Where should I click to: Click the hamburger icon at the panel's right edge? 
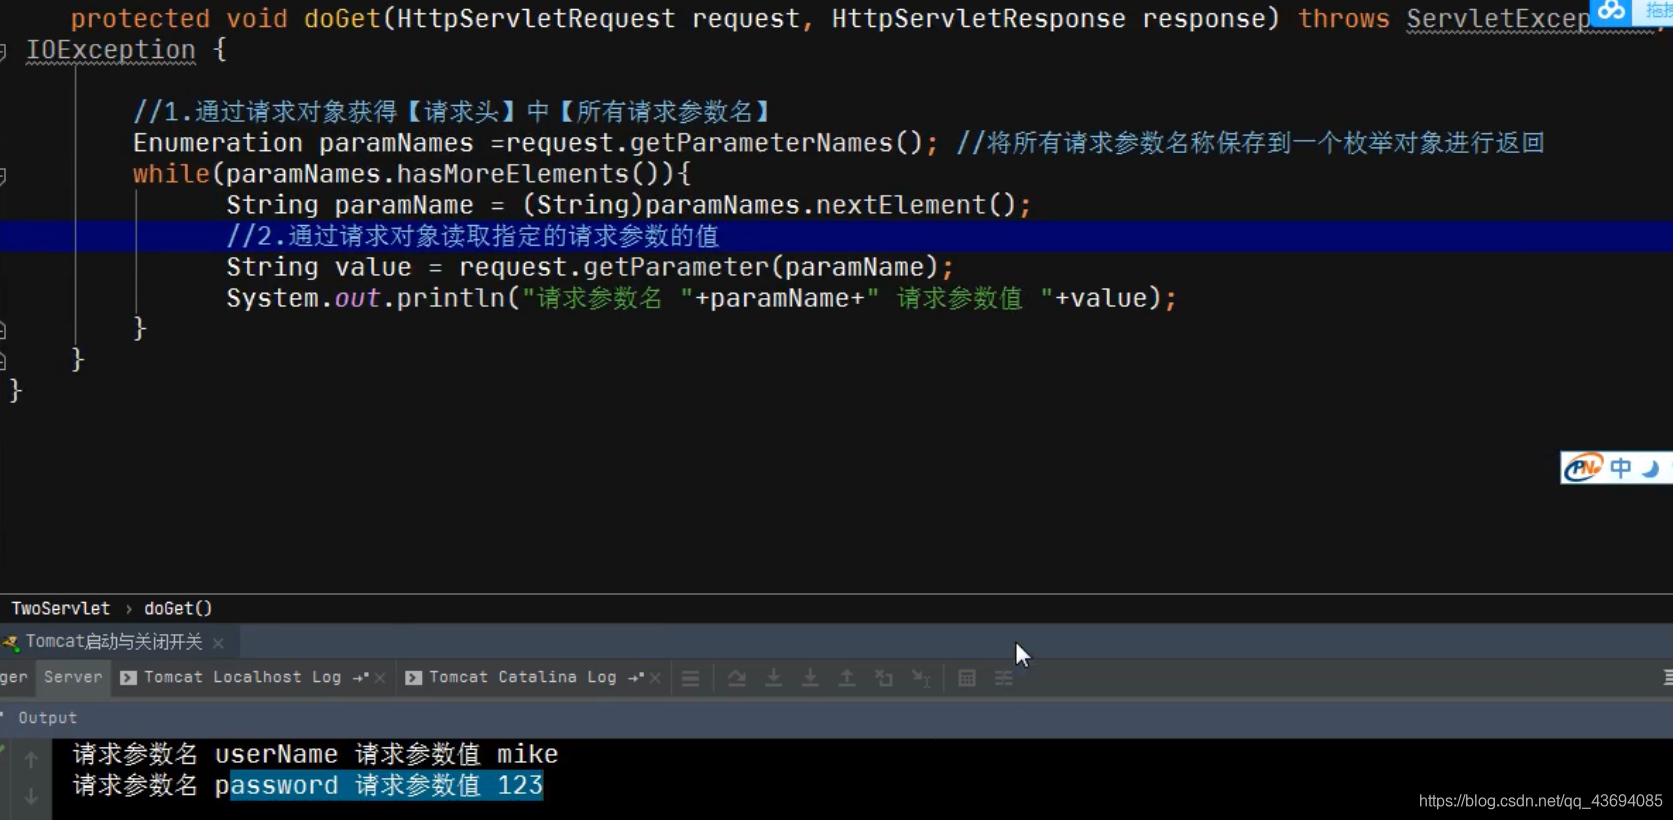click(1667, 678)
